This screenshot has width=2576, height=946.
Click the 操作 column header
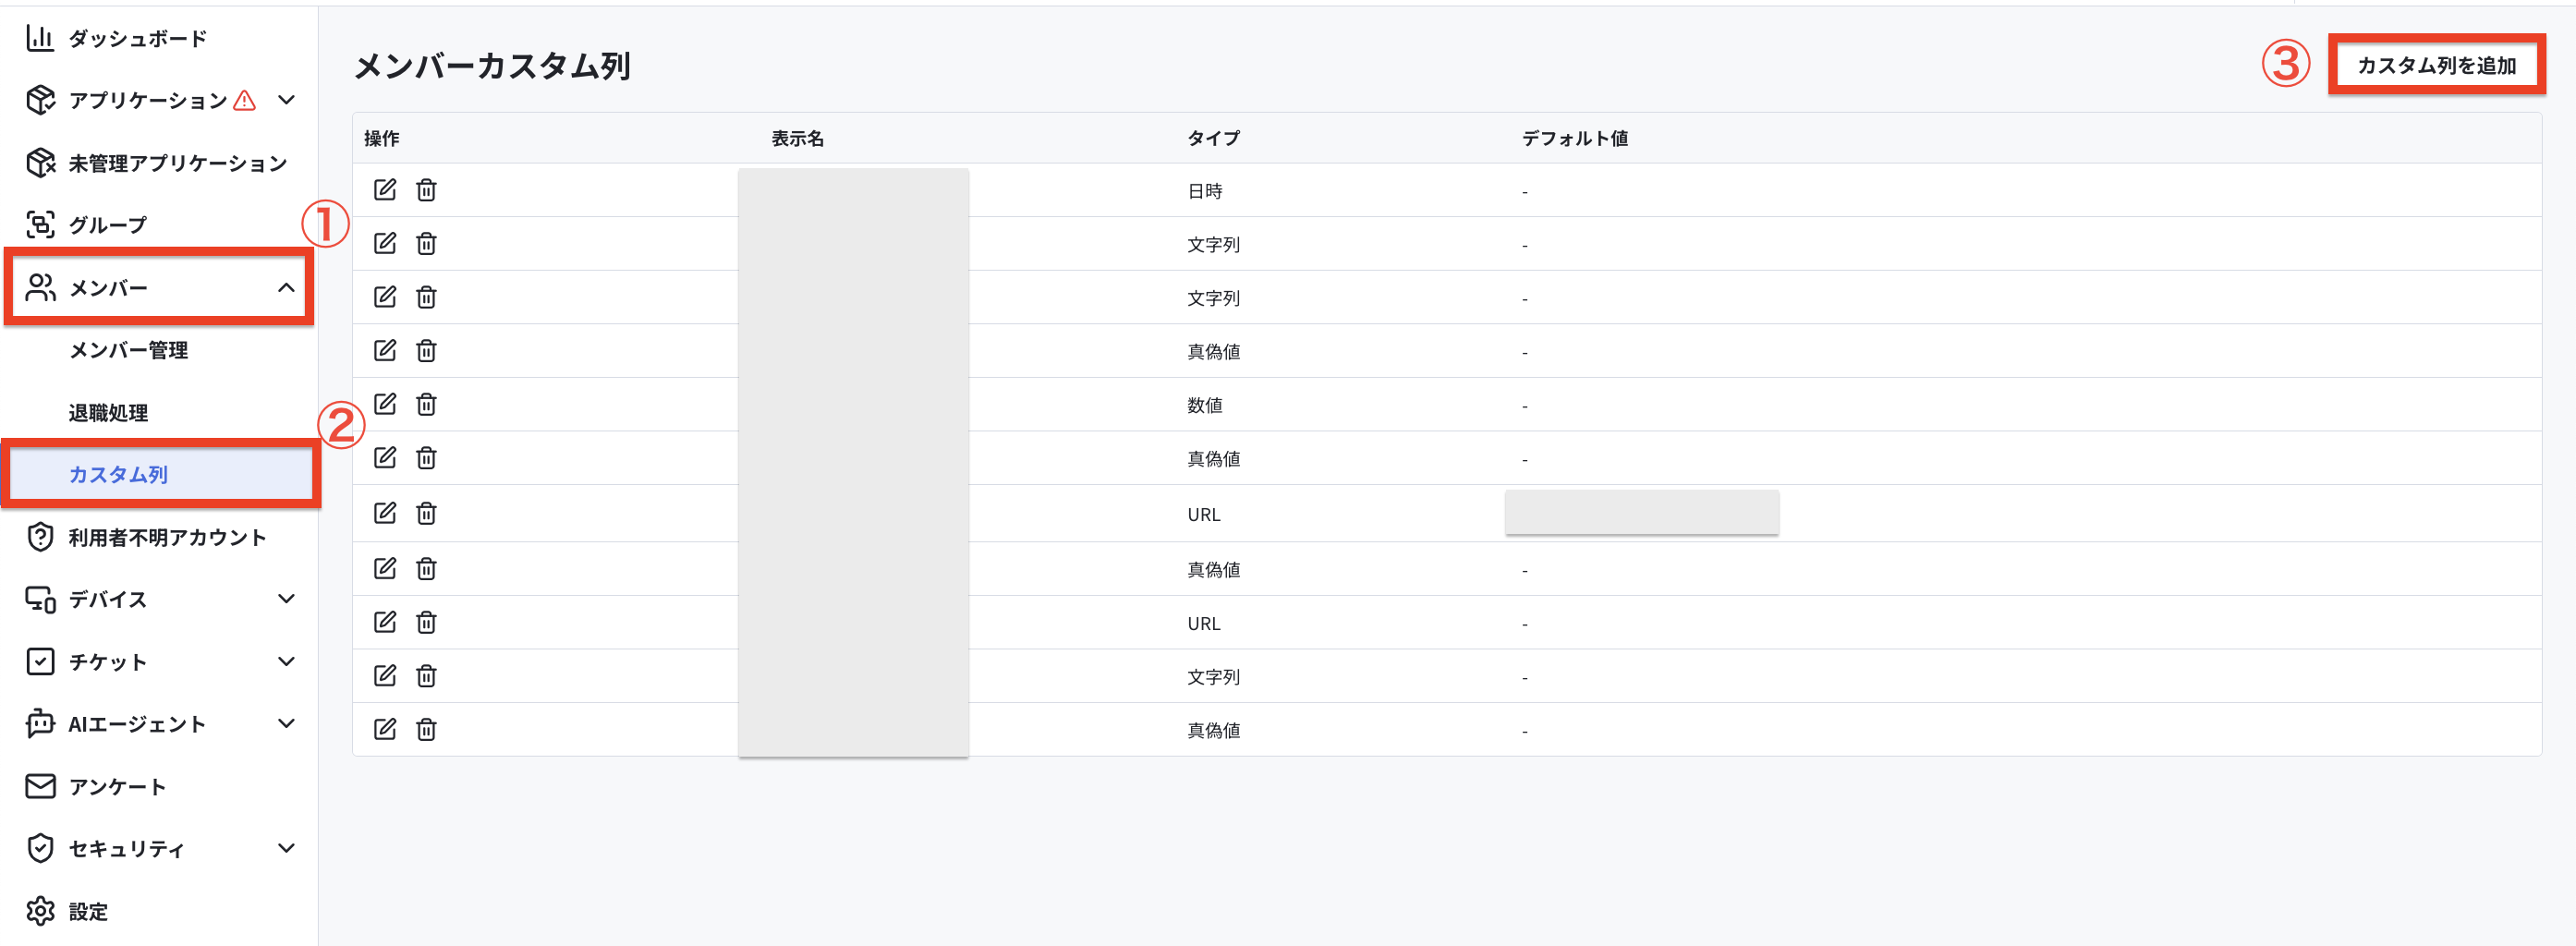[x=382, y=138]
